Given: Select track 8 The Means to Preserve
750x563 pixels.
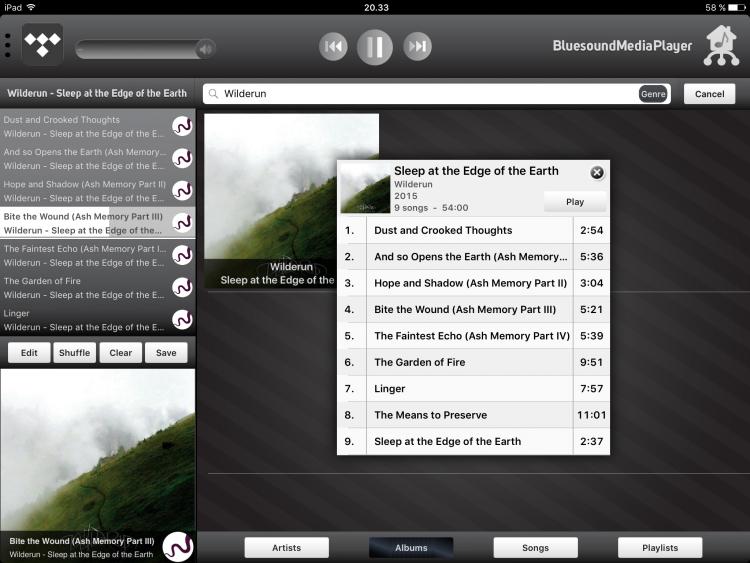Looking at the screenshot, I should [x=473, y=415].
